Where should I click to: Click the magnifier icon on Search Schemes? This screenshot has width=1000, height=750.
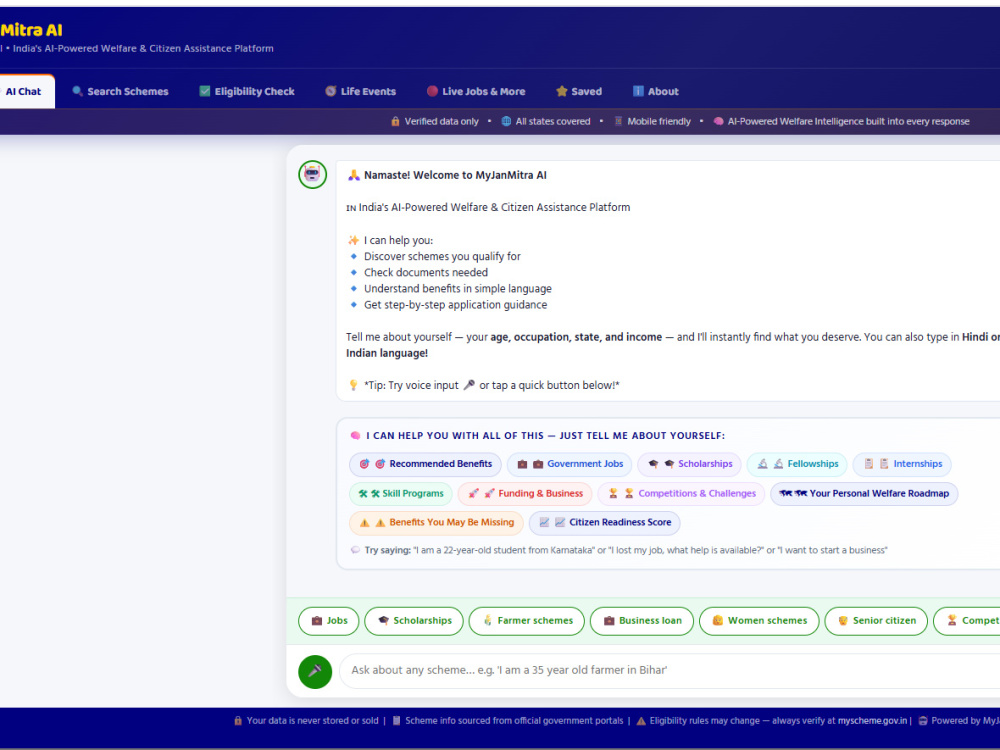[x=78, y=91]
